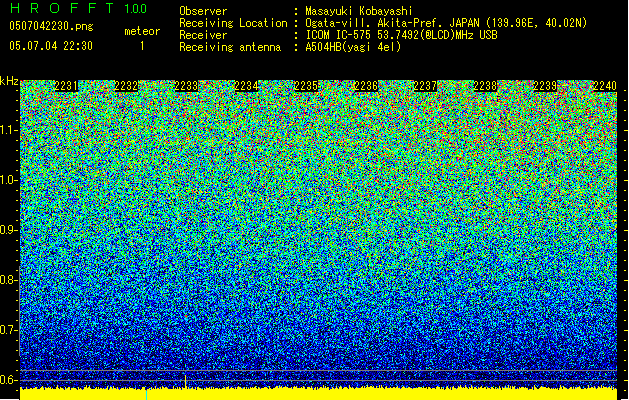Click the kHz axis unit label
This screenshot has width=629, height=400.
pos(9,81)
